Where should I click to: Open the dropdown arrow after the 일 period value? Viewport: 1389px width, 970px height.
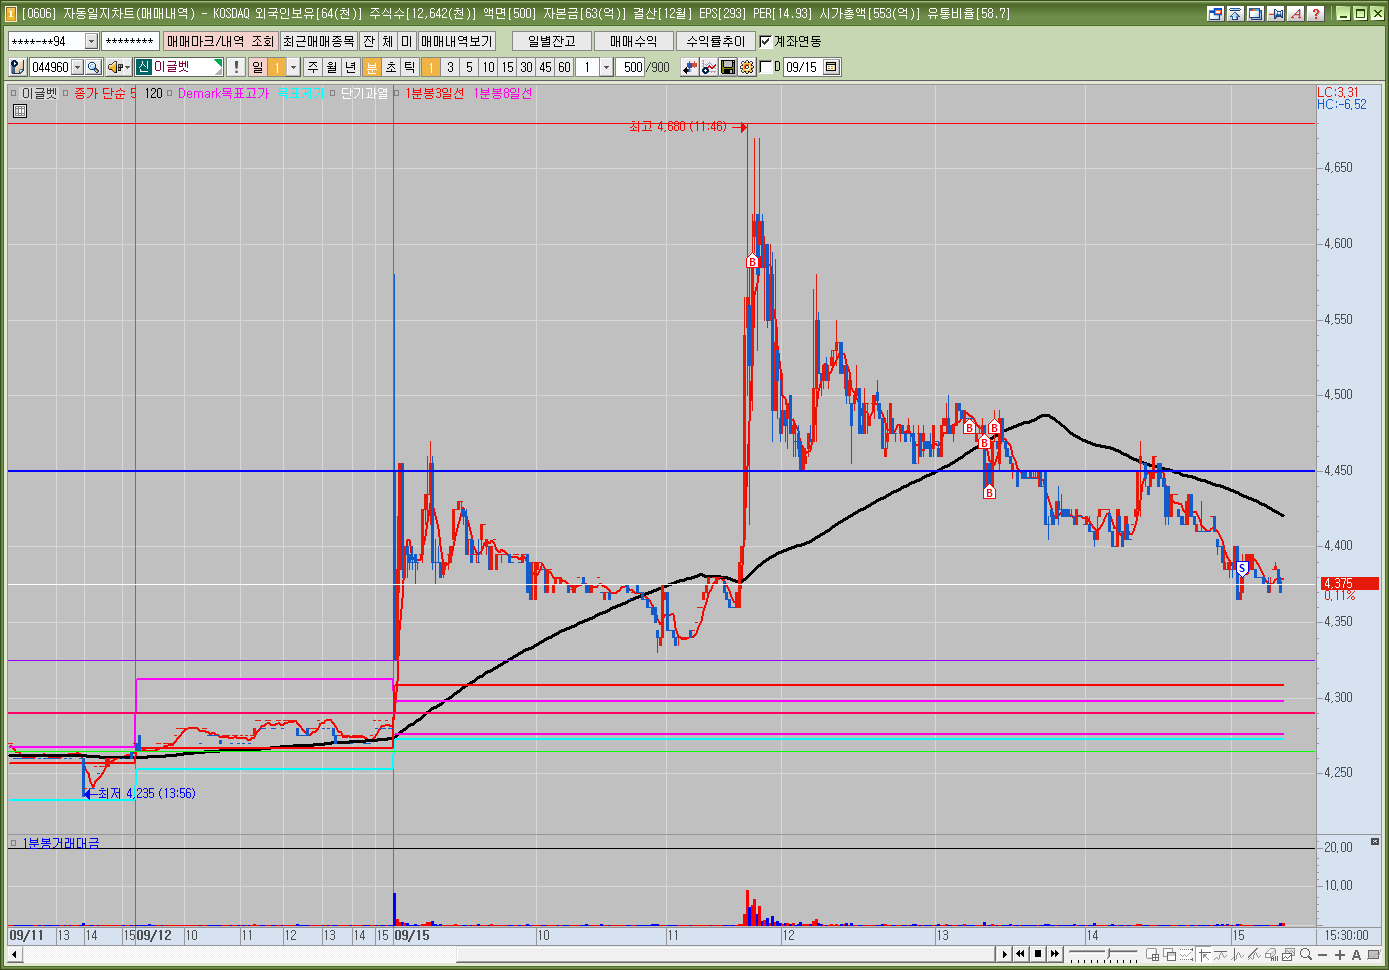(293, 67)
